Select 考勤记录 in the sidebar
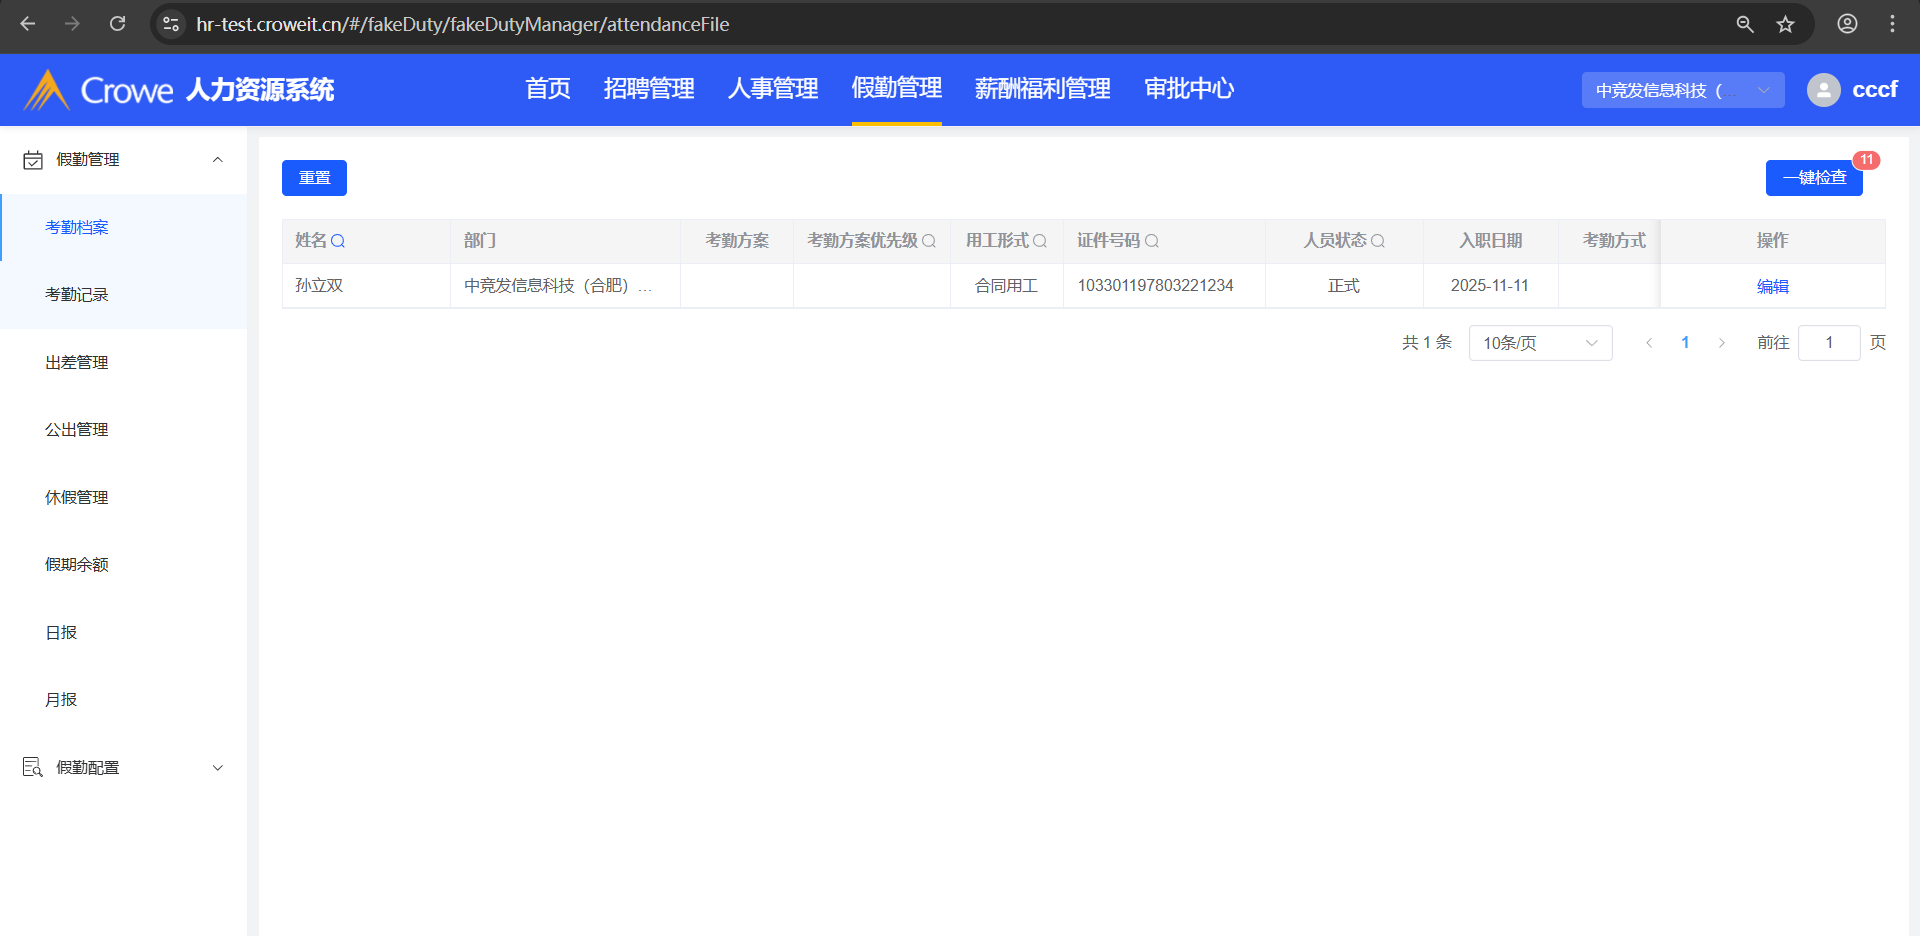 click(77, 295)
